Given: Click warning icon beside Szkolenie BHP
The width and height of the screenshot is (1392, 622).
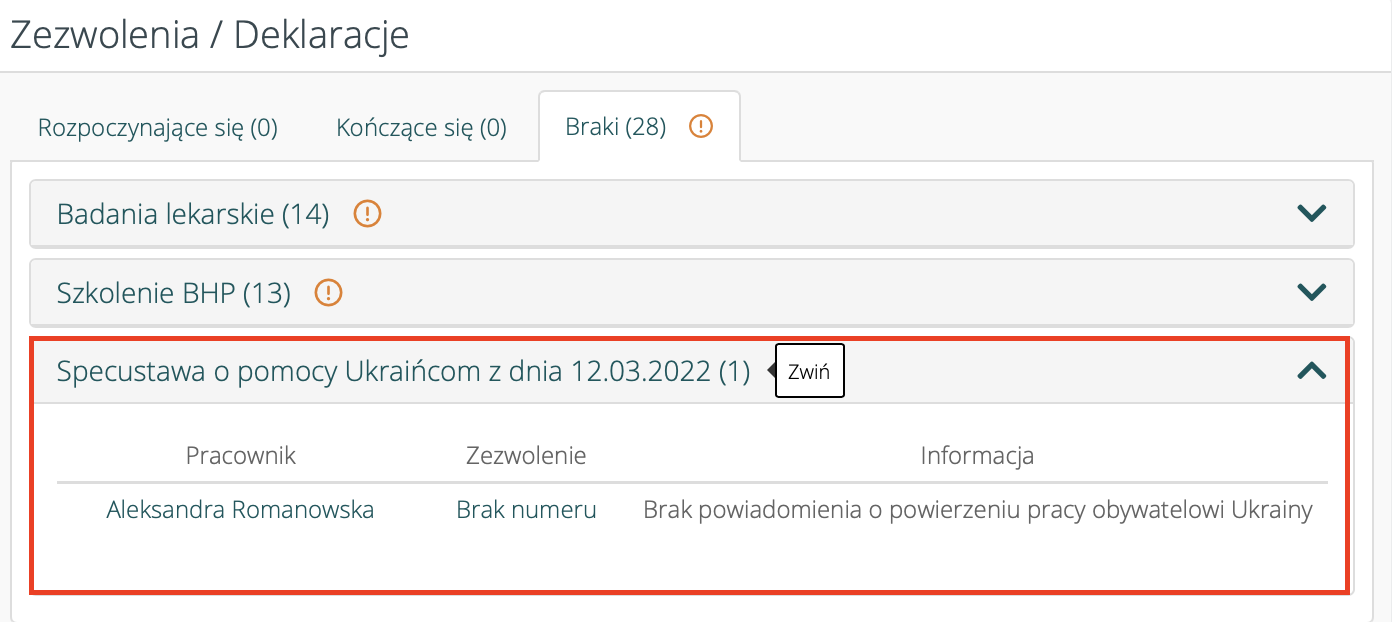Looking at the screenshot, I should [x=328, y=293].
